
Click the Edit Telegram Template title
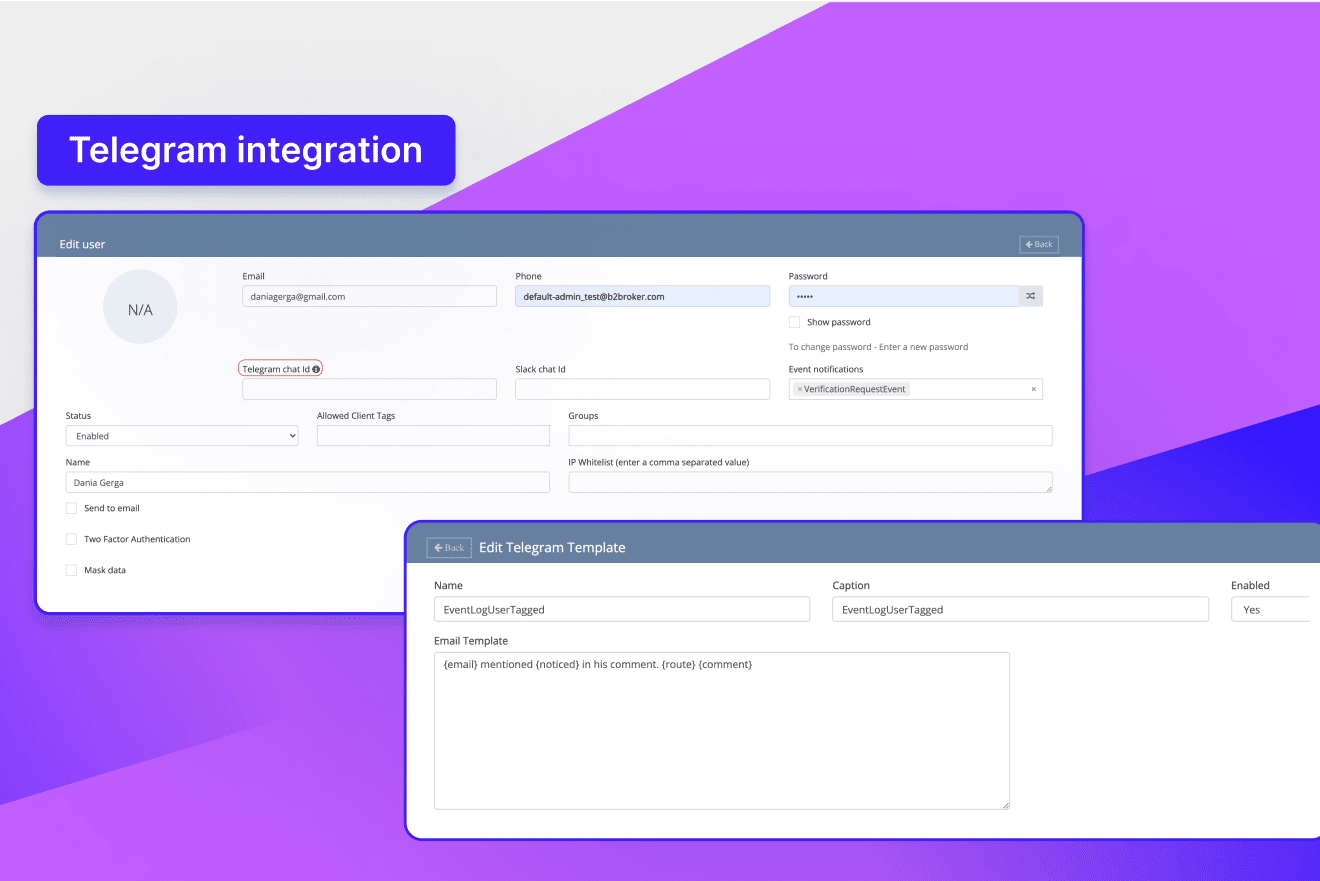tap(552, 547)
